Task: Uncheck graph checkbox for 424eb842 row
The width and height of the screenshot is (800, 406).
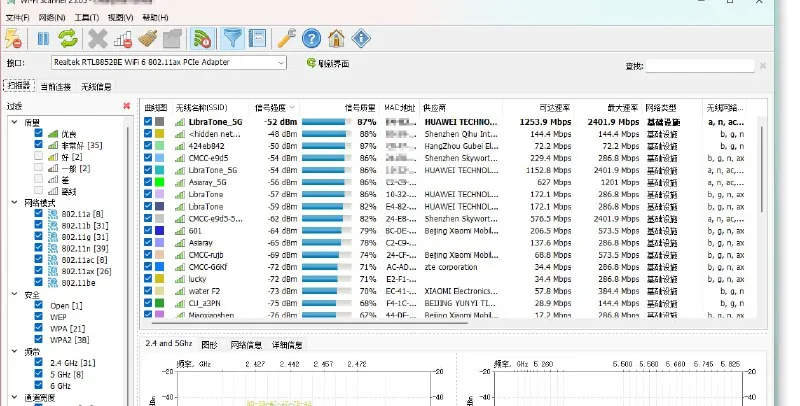Action: click(x=148, y=146)
